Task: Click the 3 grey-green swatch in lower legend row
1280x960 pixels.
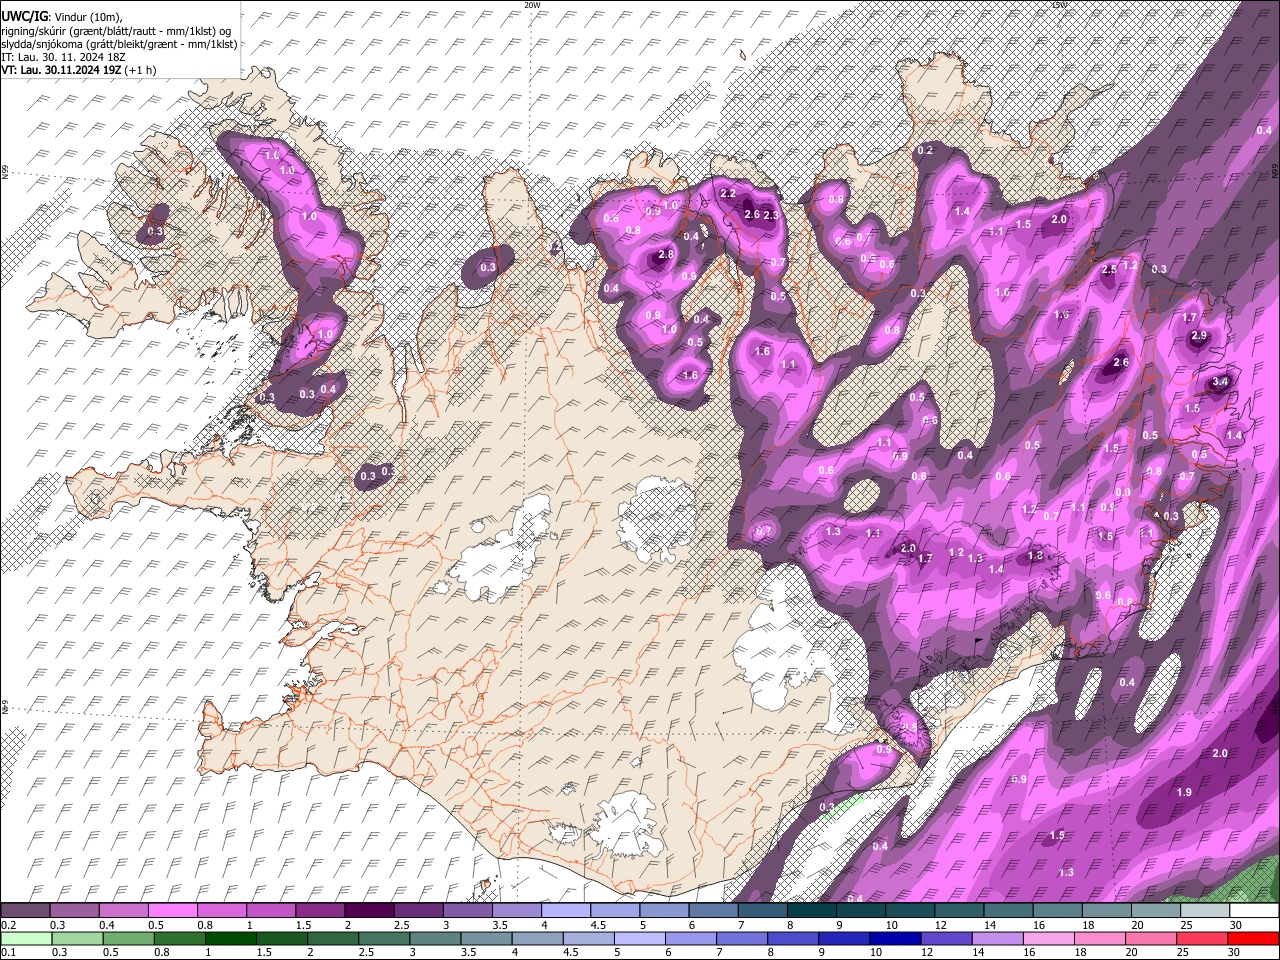Action: pyautogui.click(x=434, y=938)
